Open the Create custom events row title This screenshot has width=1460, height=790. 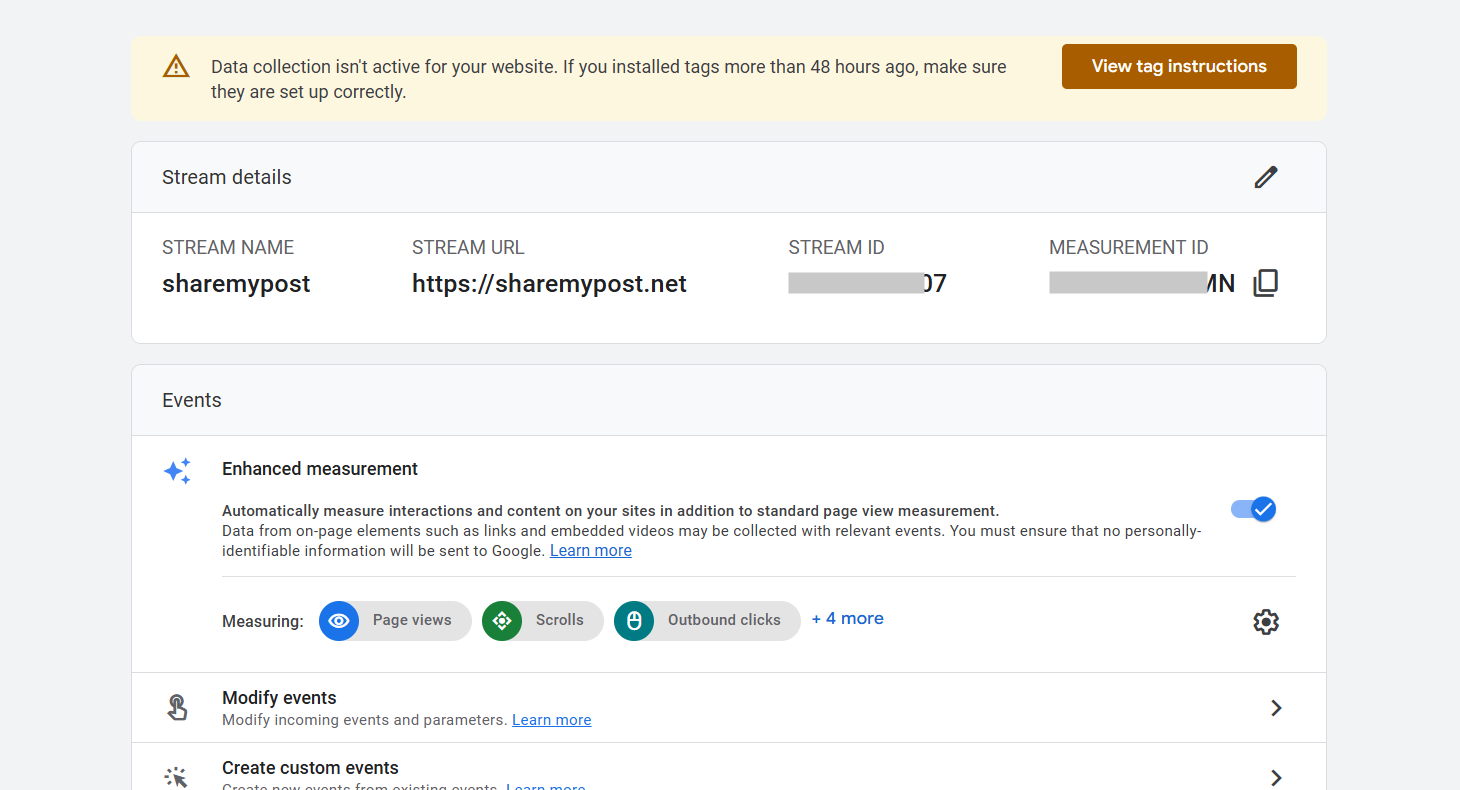tap(310, 768)
